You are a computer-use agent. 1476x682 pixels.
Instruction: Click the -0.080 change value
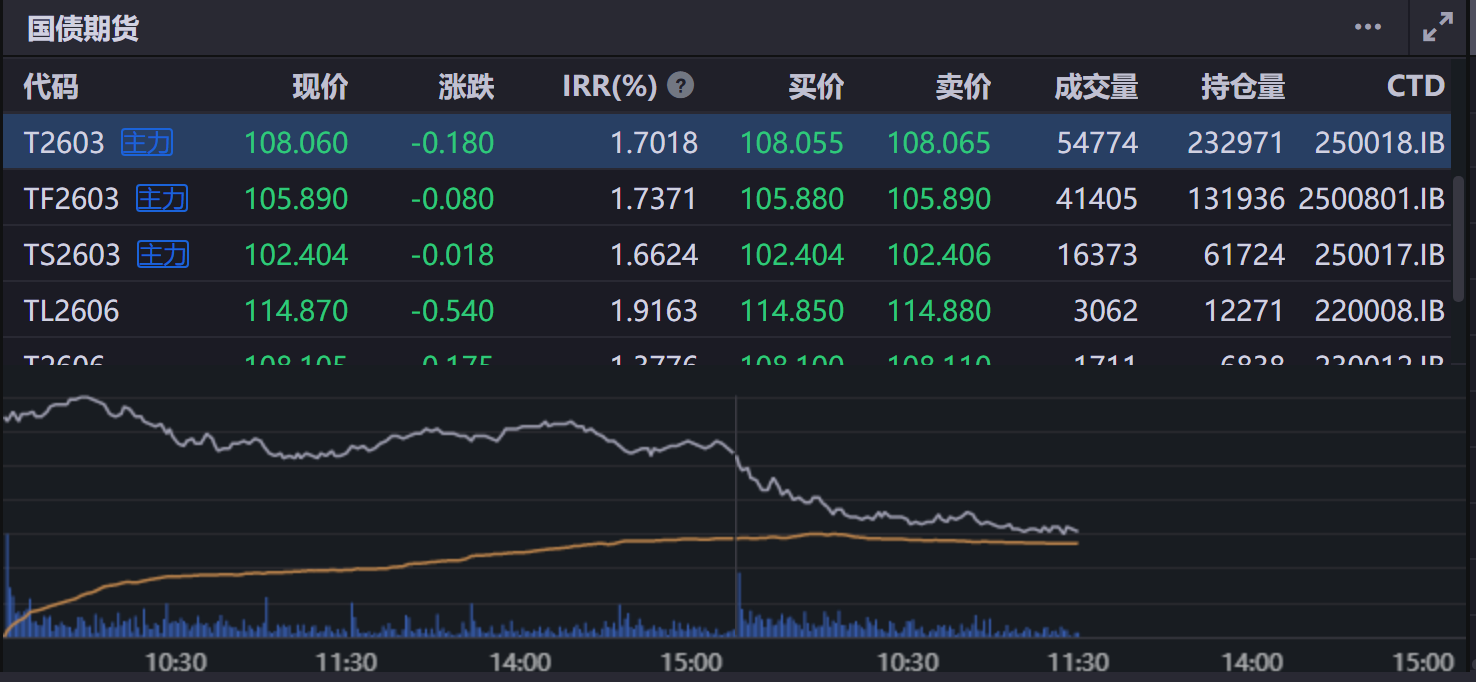(x=452, y=199)
